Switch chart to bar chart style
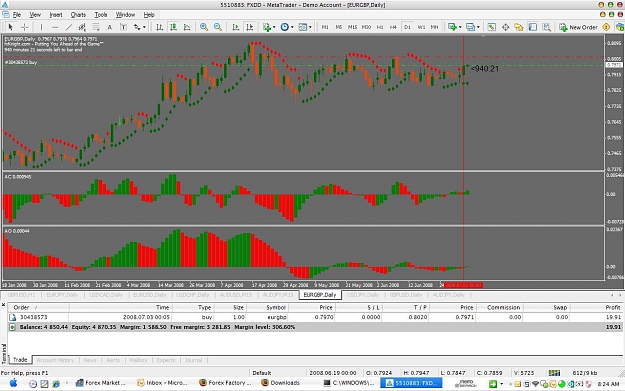This screenshot has width=625, height=391. pyautogui.click(x=159, y=27)
